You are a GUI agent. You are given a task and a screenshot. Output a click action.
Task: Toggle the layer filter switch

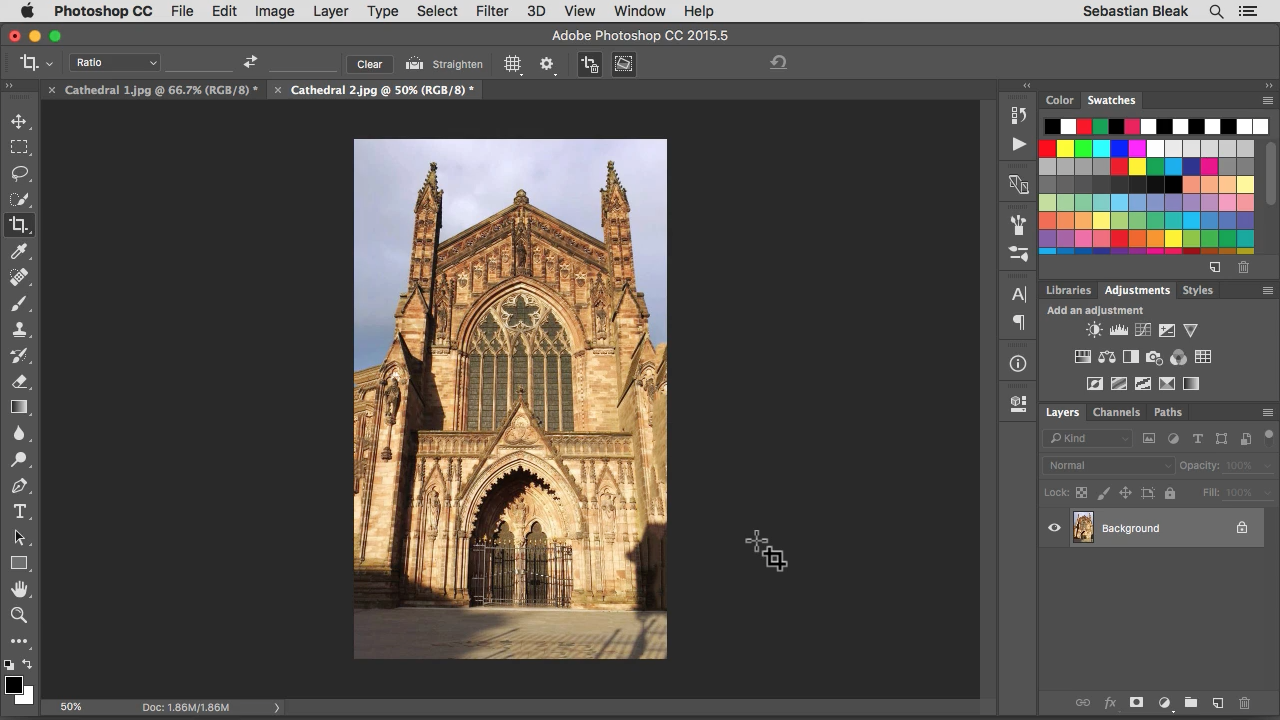click(x=1268, y=436)
